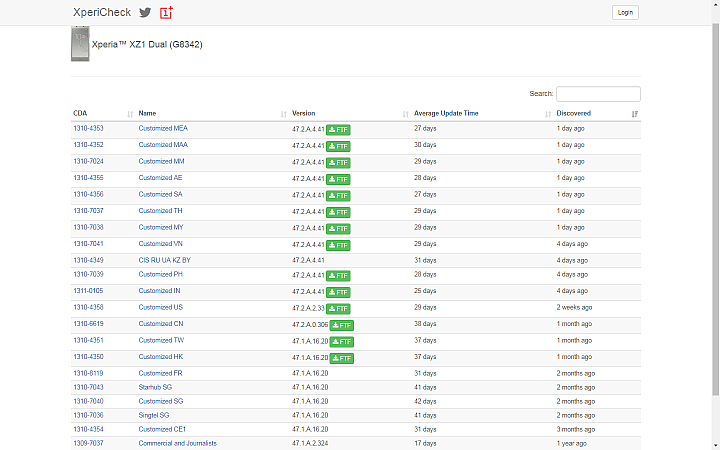Image resolution: width=720 pixels, height=450 pixels.
Task: Download FTF for Customized MM
Action: pos(338,163)
